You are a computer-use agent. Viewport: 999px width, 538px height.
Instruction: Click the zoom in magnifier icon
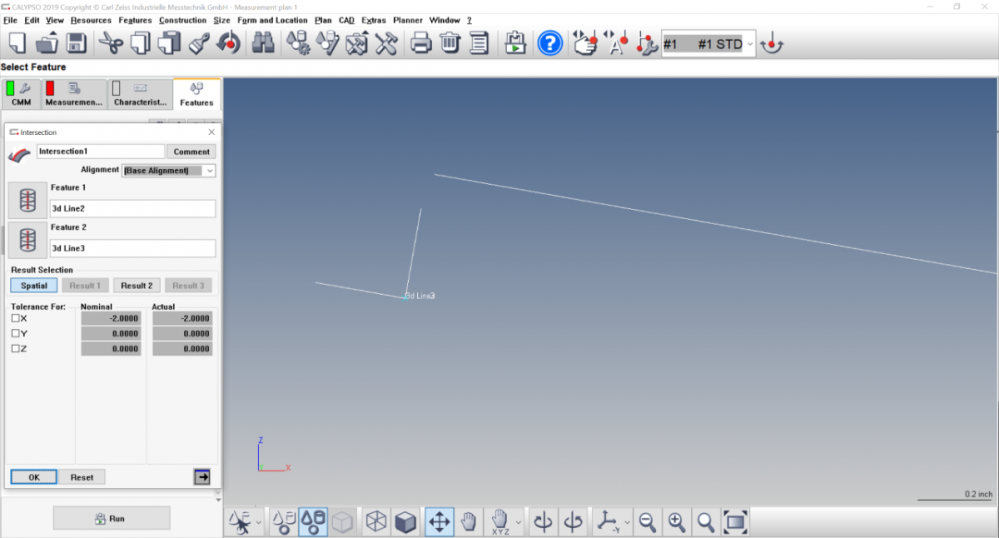click(x=677, y=522)
